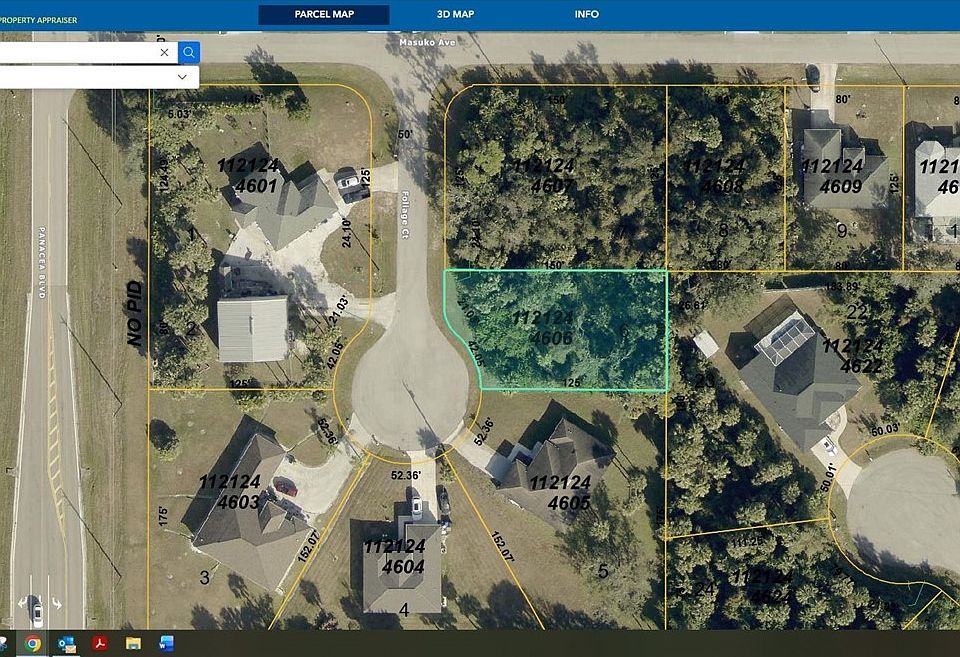This screenshot has width=960, height=657.
Task: Click lot number 5 on the map
Action: pyautogui.click(x=603, y=571)
